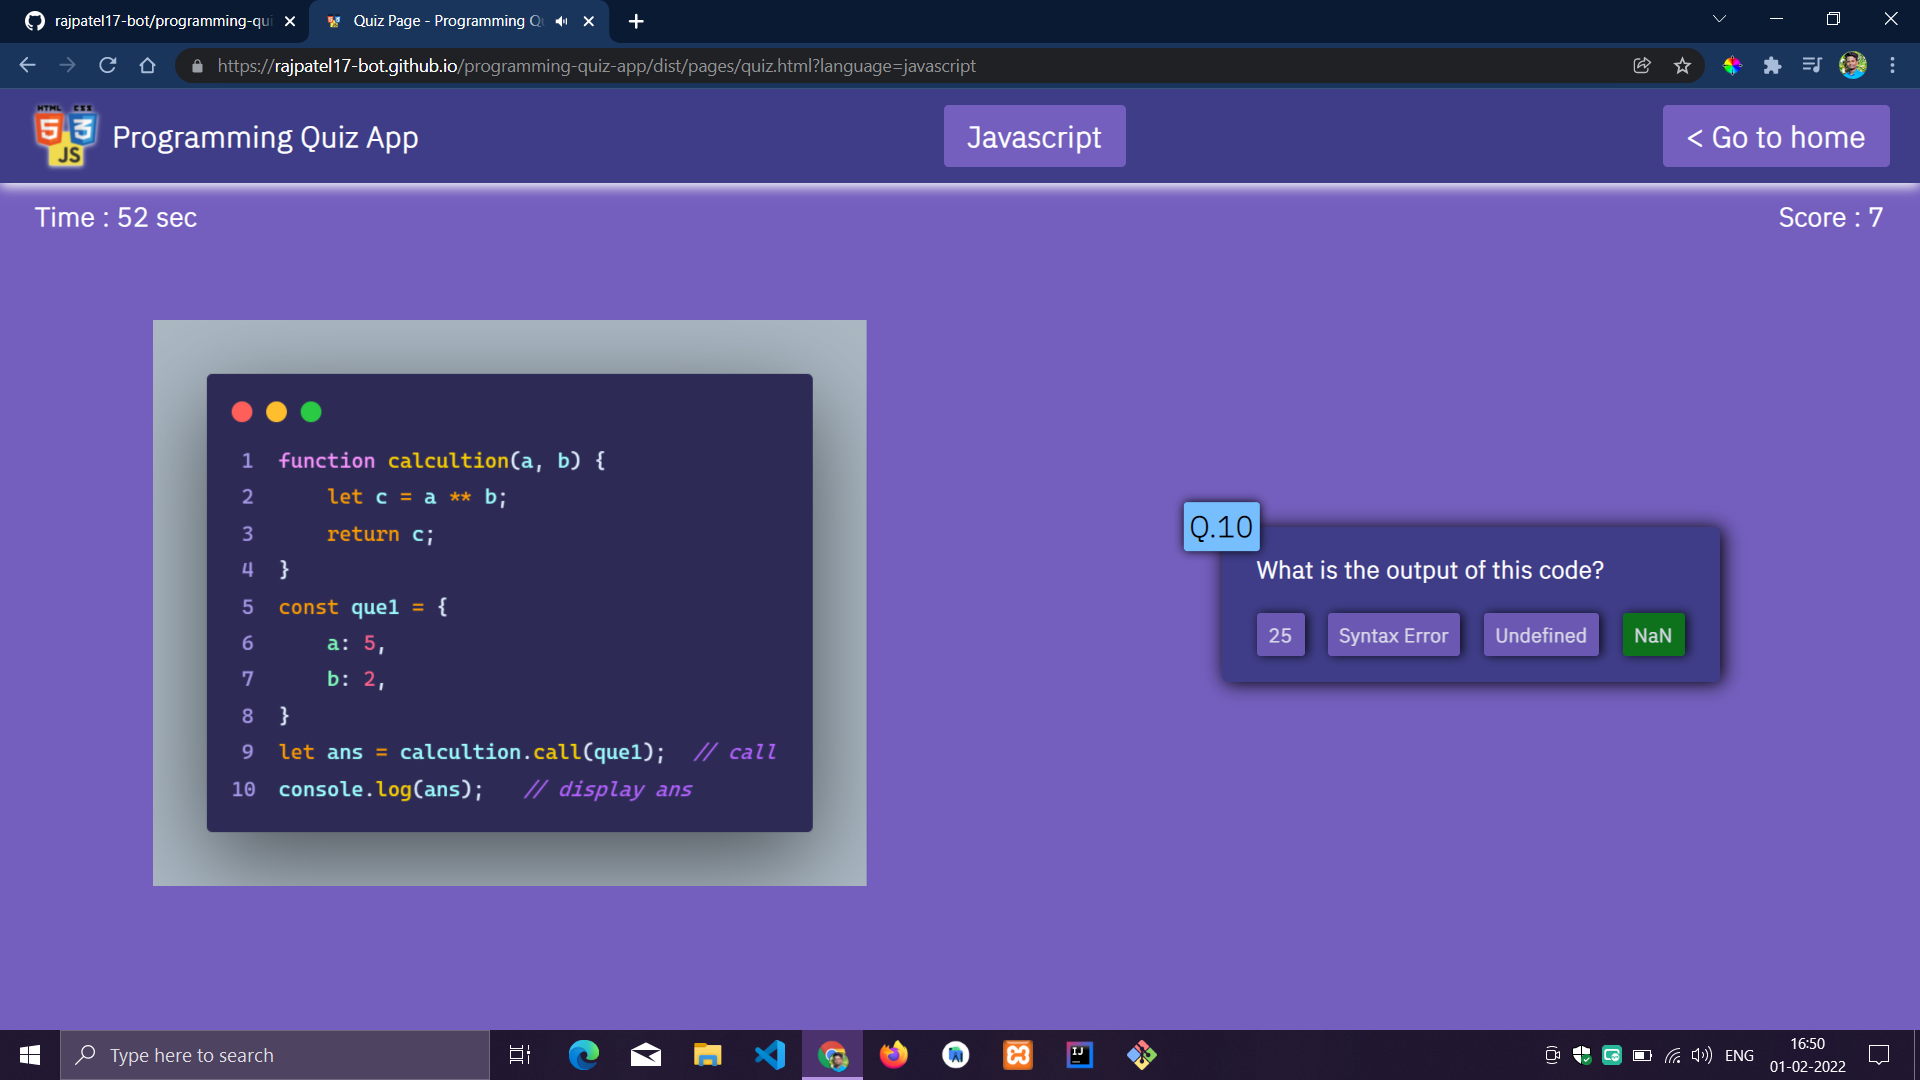Open the tab search dropdown

[1719, 18]
